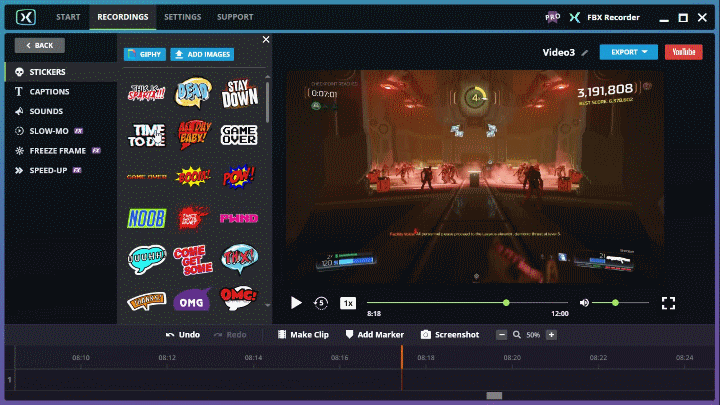
Task: Pick the pink PWND sticker
Action: coord(239,218)
